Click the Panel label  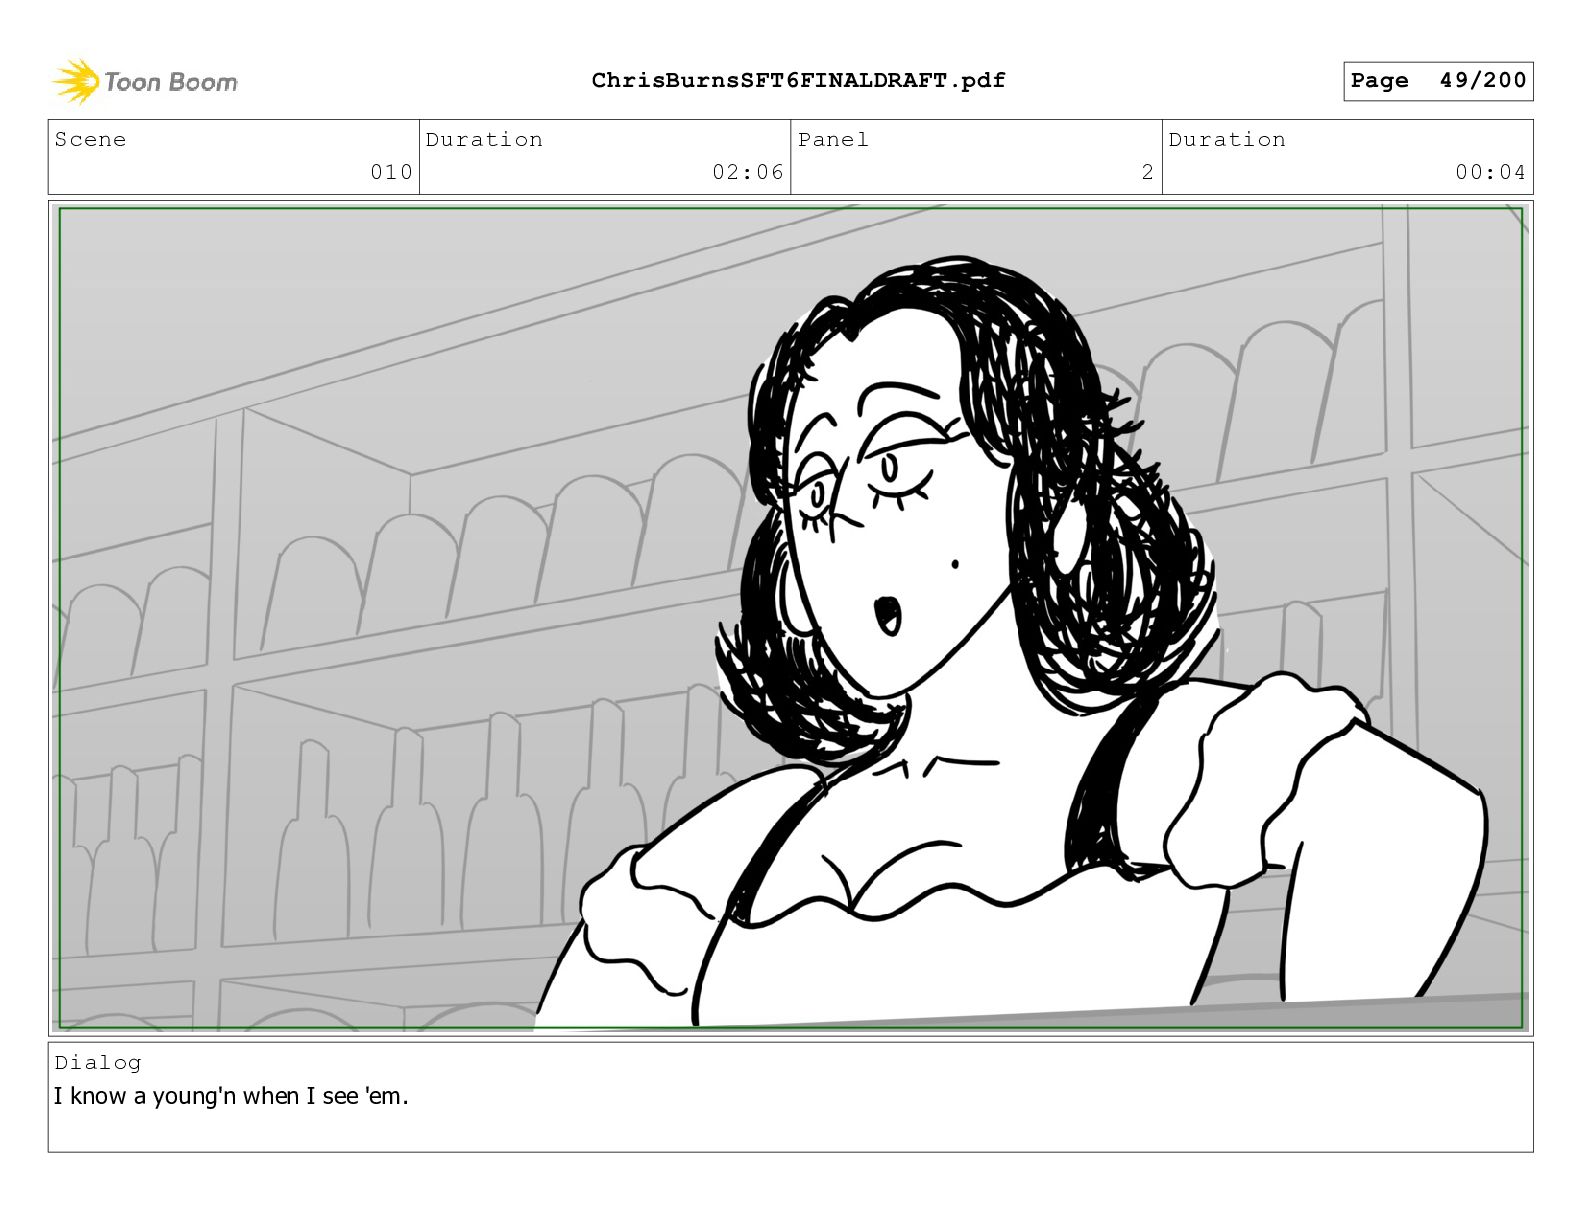833,140
